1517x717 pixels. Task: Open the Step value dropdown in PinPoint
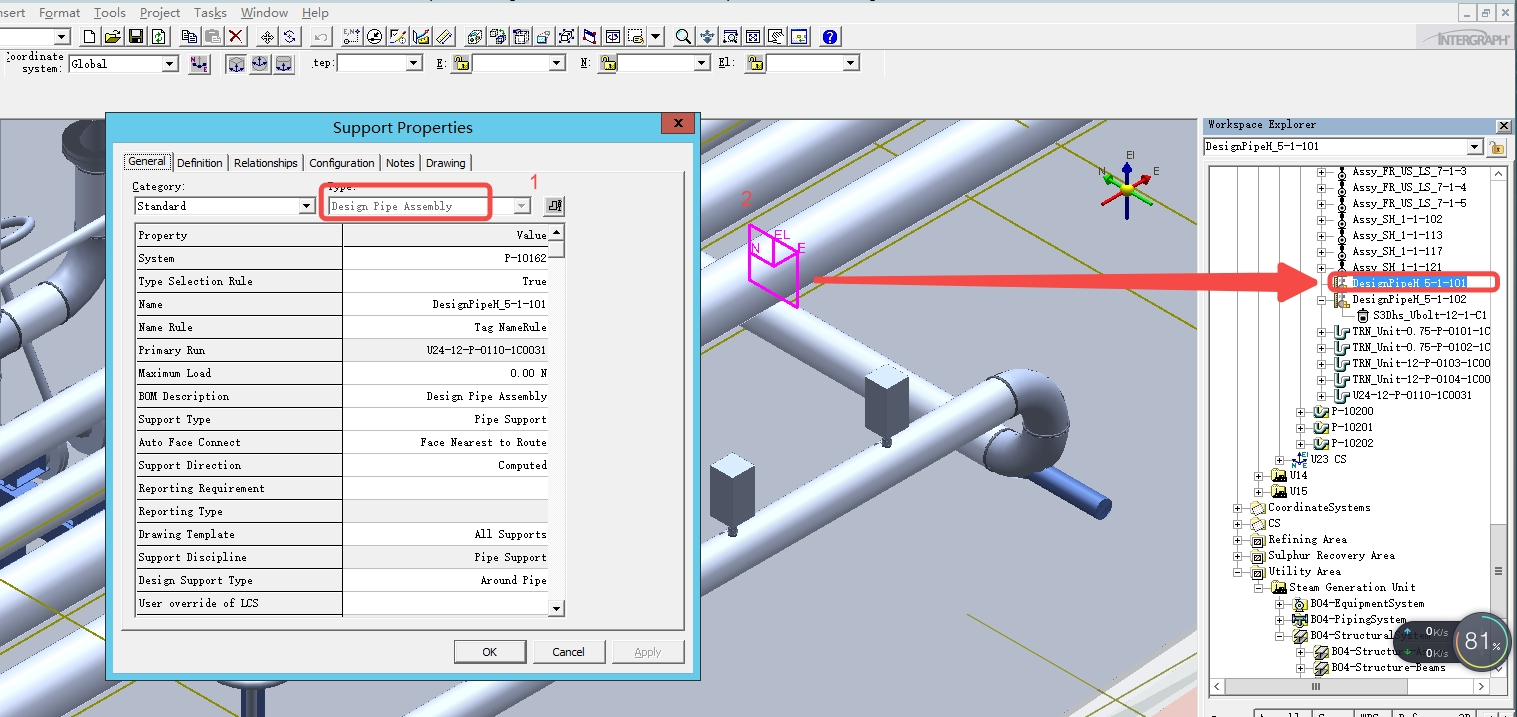coord(413,63)
